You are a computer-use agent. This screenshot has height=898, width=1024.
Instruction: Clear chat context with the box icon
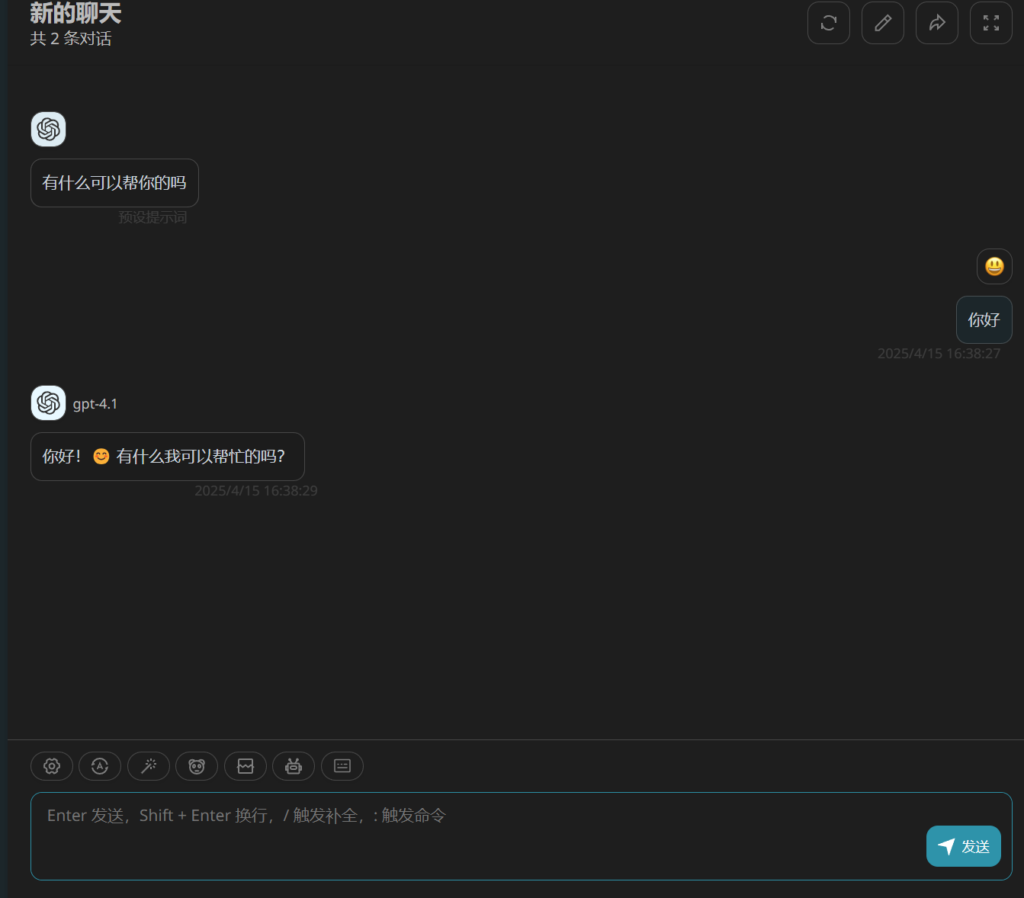click(x=245, y=766)
